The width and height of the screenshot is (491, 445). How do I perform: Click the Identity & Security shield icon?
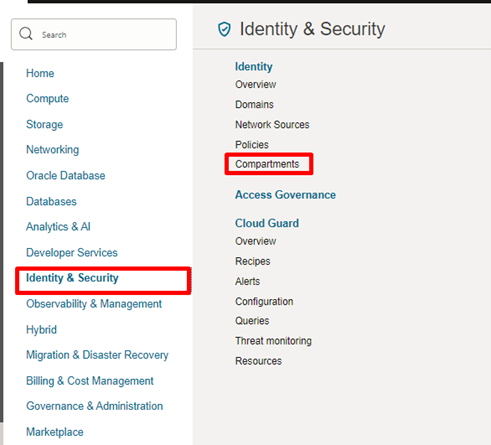pyautogui.click(x=224, y=29)
